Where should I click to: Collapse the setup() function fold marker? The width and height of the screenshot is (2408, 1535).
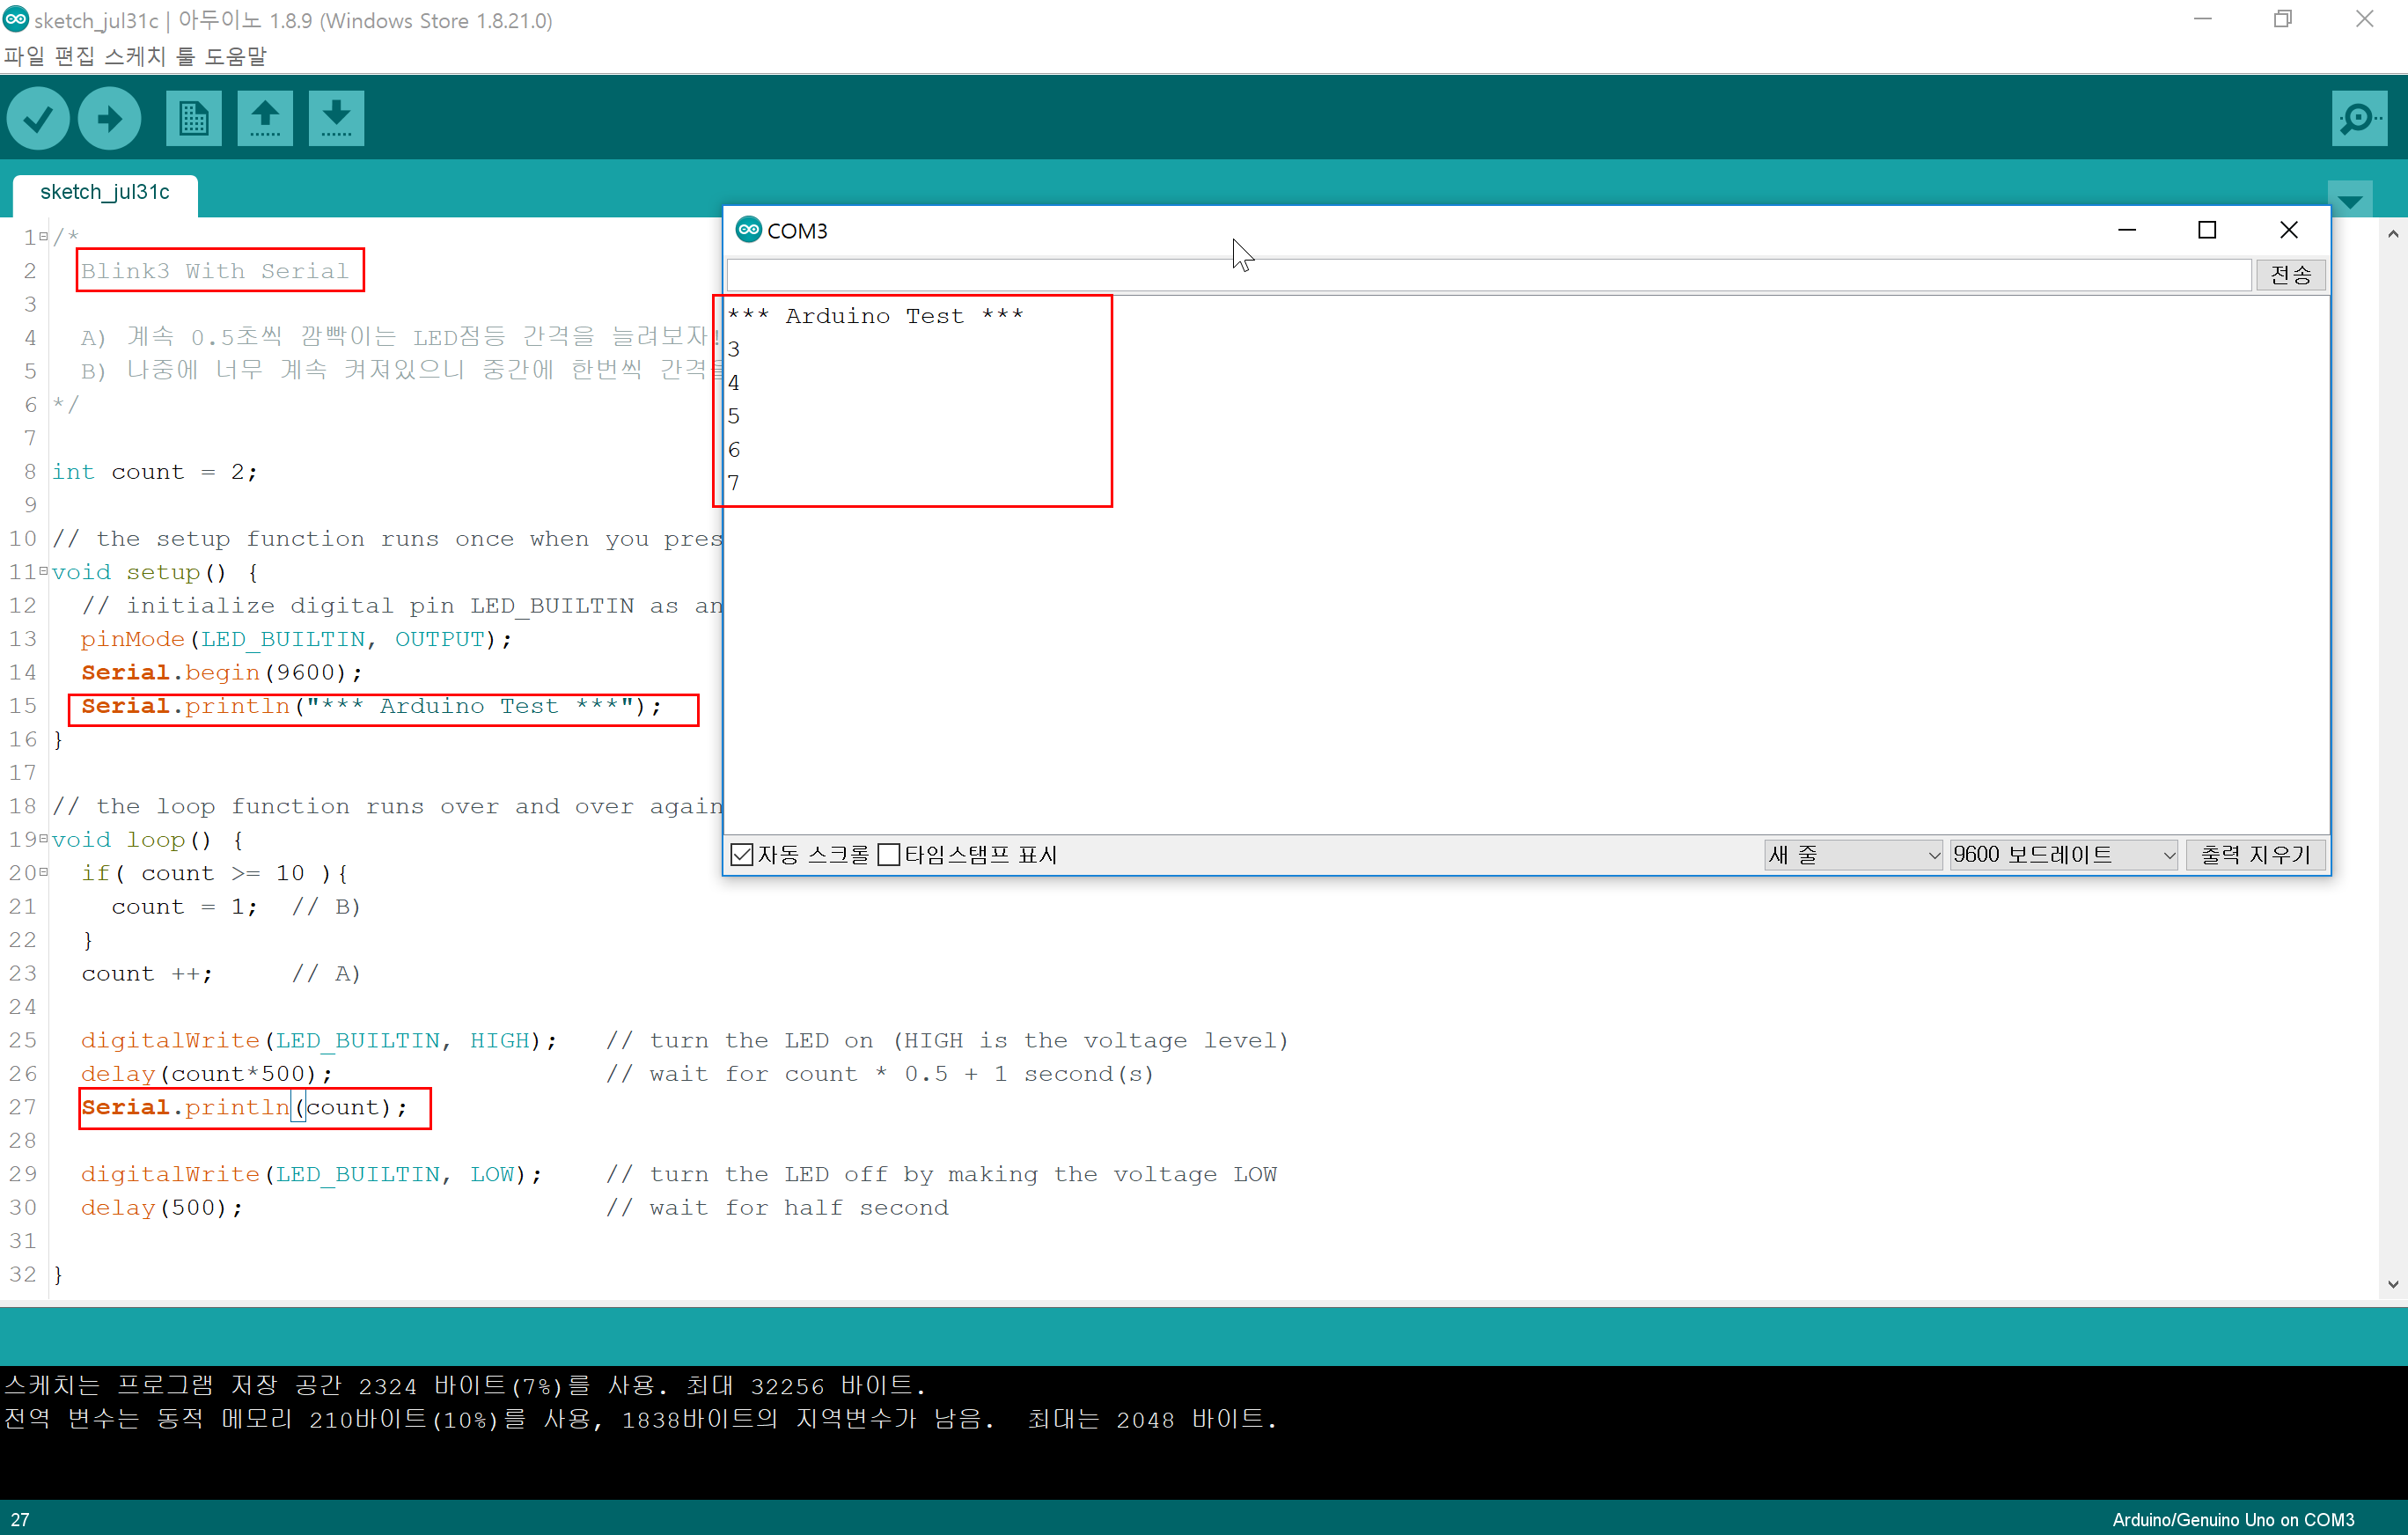tap(44, 572)
